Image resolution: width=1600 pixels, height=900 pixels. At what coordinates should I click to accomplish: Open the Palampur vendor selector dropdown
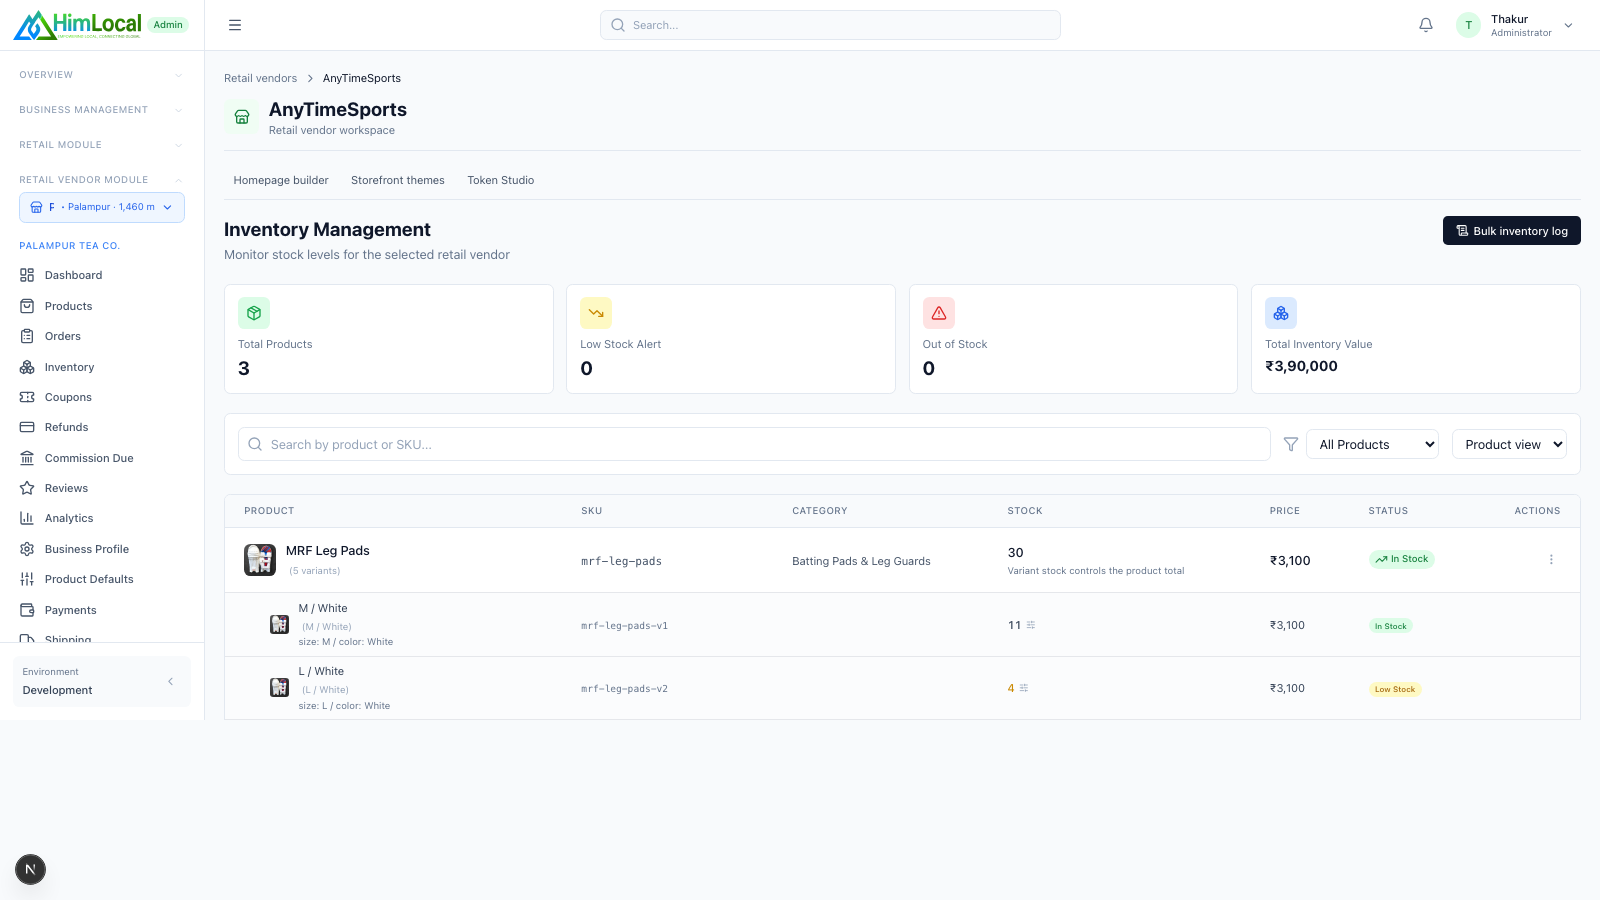[x=102, y=207]
